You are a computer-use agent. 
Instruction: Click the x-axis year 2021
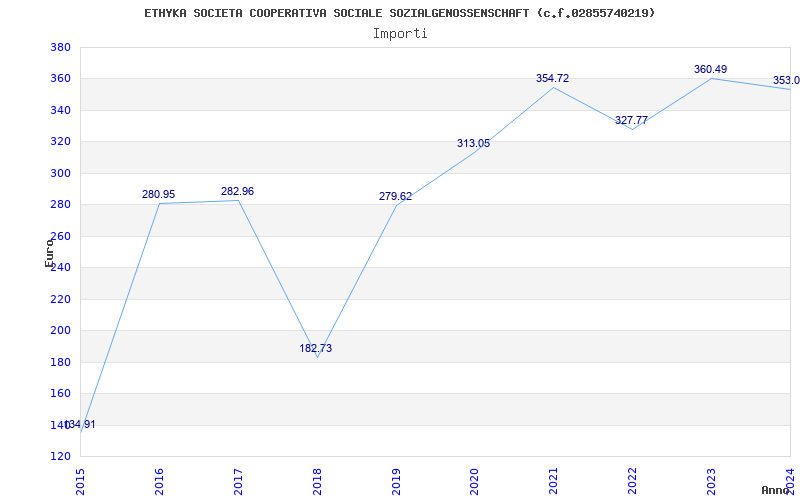(554, 481)
